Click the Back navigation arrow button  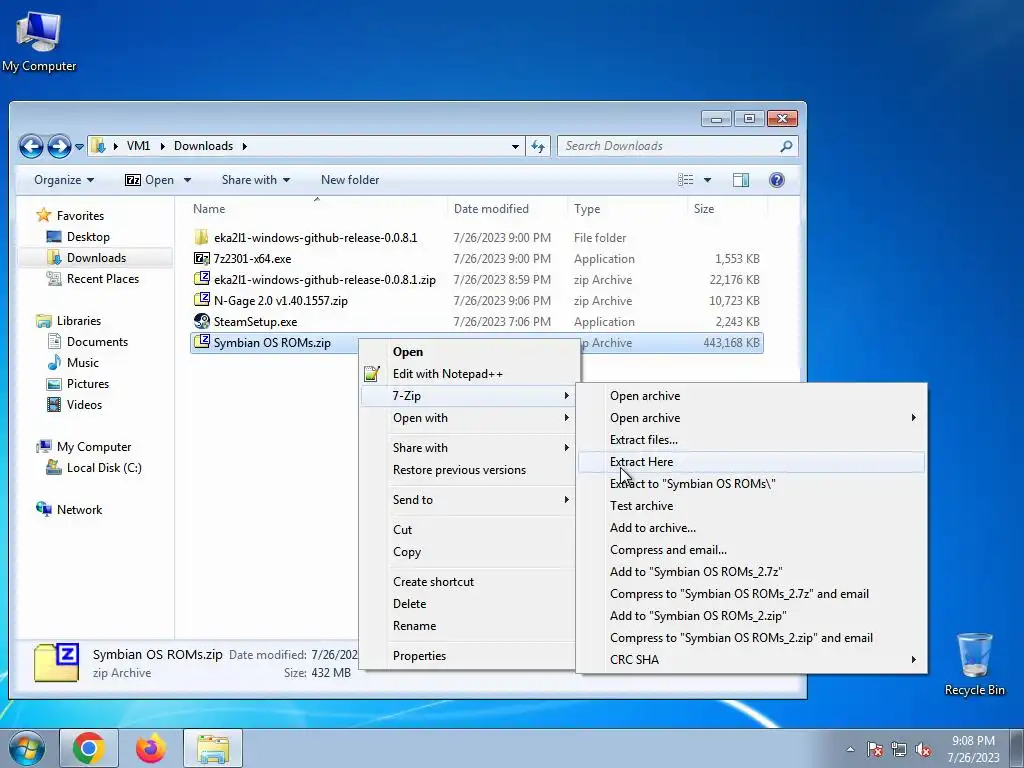31,146
